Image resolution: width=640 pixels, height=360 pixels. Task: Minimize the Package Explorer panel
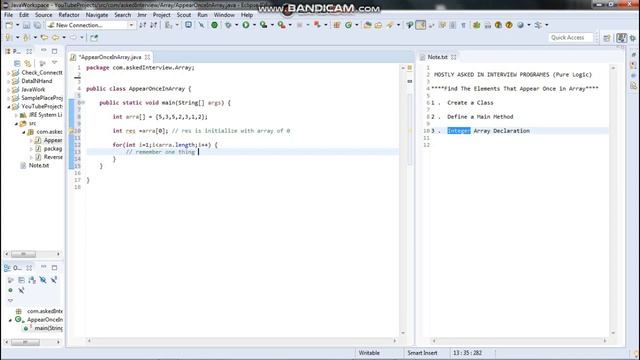tap(44, 51)
